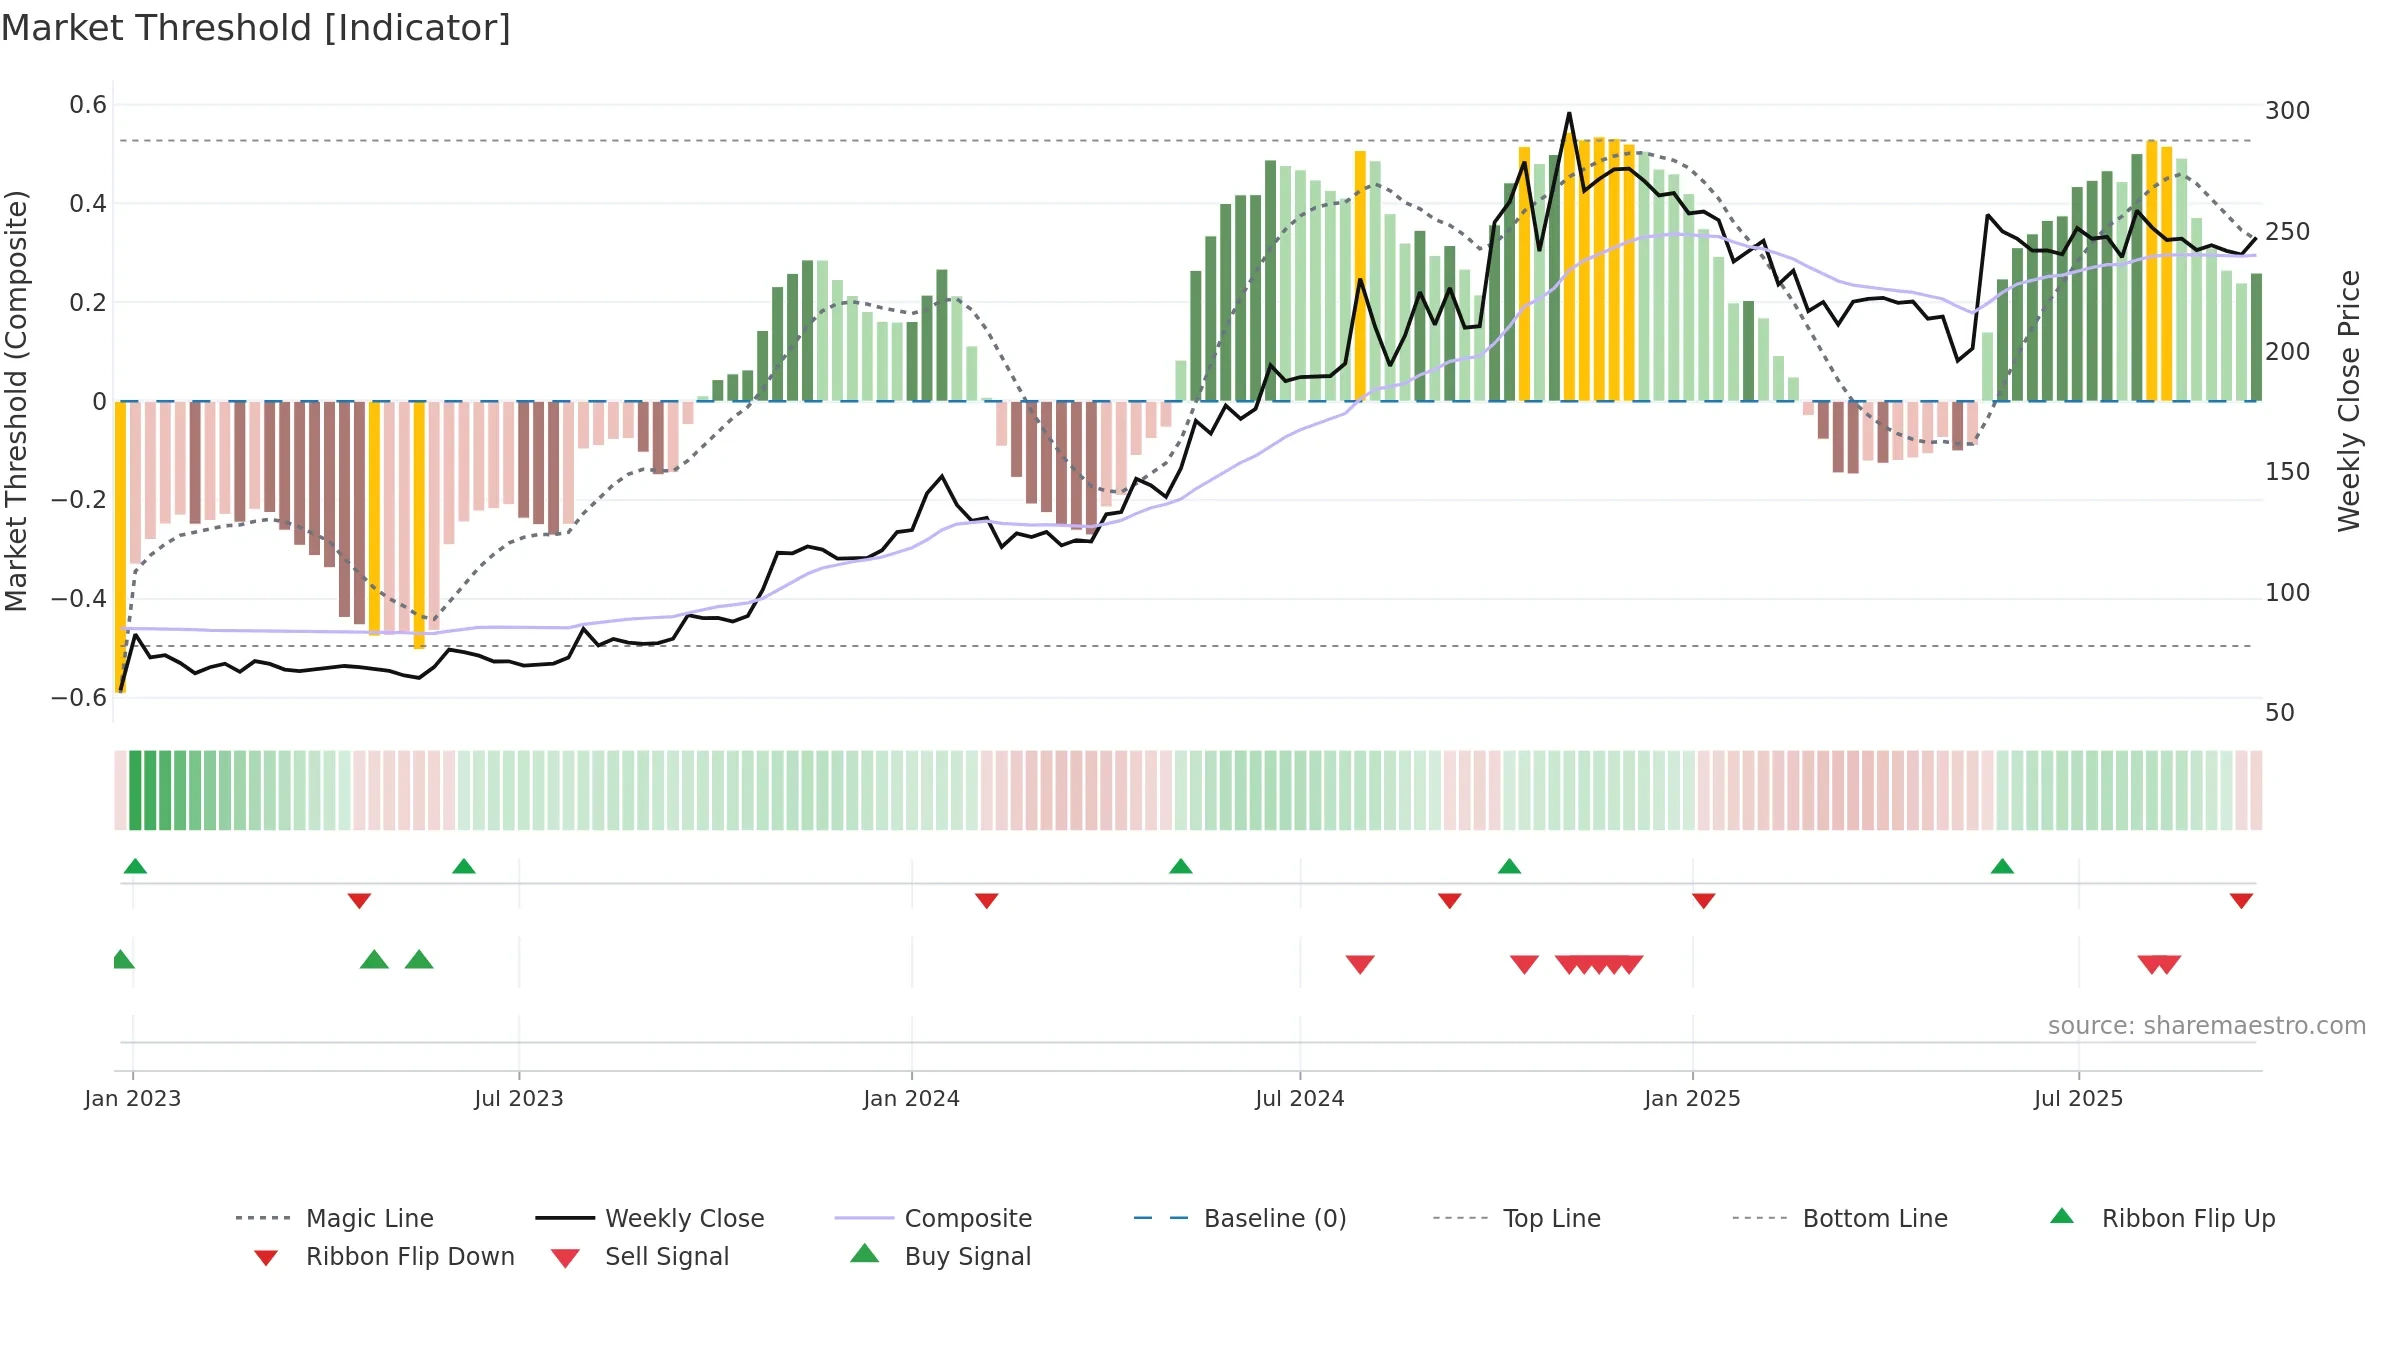This screenshot has height=1350, width=2400.
Task: Click ribbon flip up marker before Jul 2023
Action: pos(464,866)
